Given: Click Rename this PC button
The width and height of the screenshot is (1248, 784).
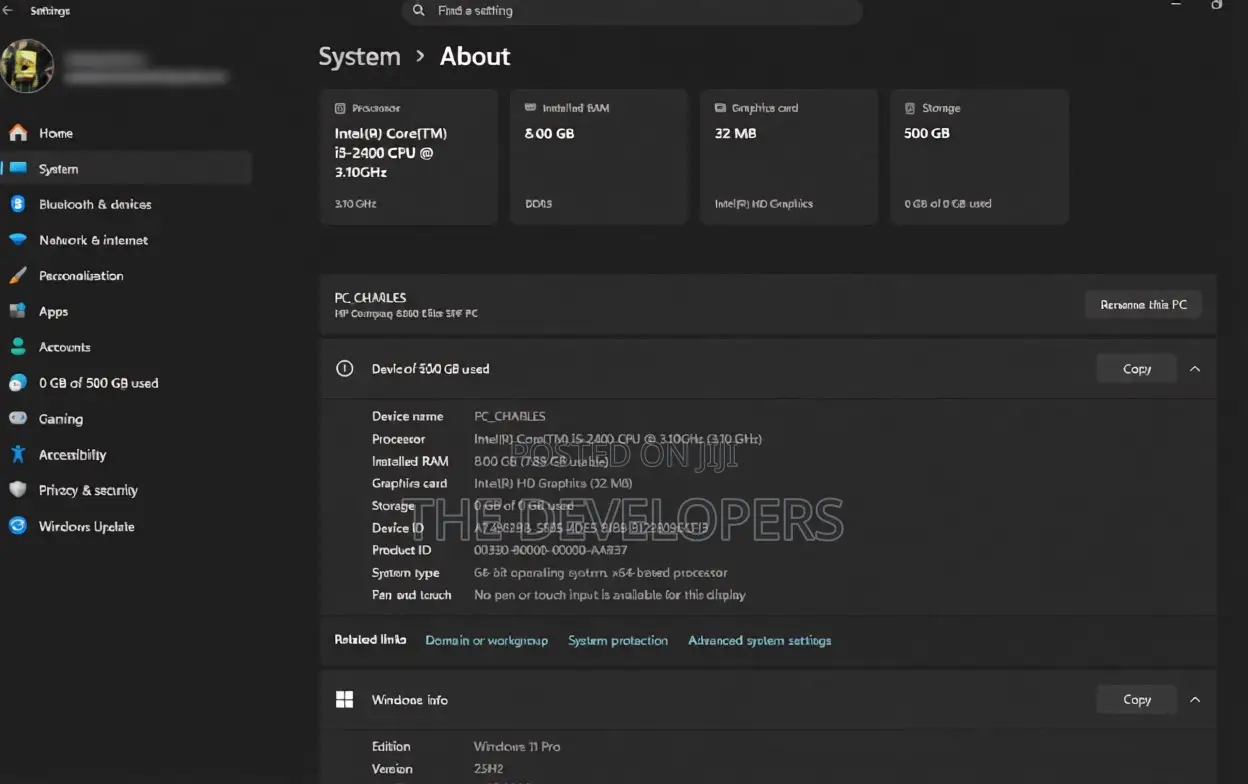Looking at the screenshot, I should [1143, 305].
